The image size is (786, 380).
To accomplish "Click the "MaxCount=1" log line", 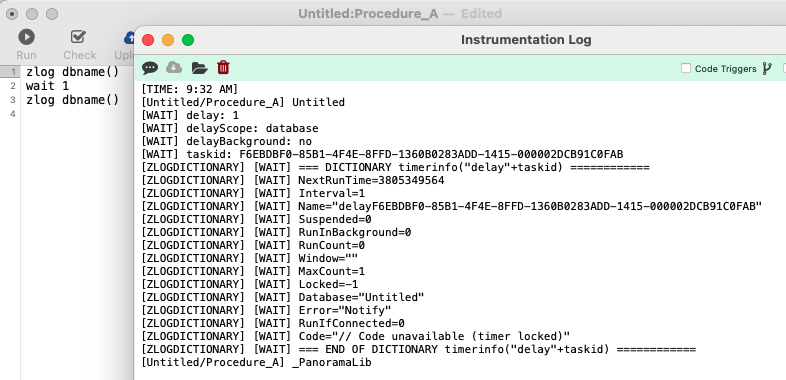I will (253, 272).
